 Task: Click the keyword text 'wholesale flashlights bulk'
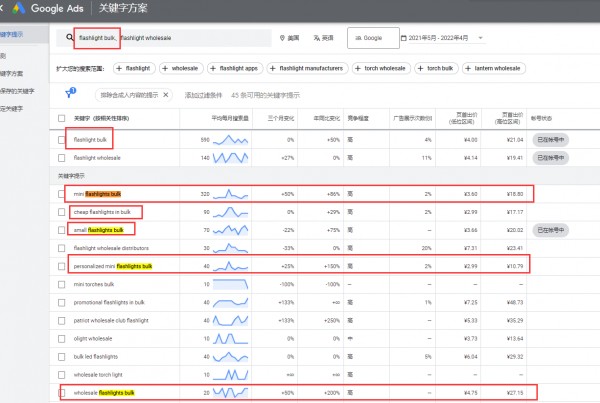104,393
